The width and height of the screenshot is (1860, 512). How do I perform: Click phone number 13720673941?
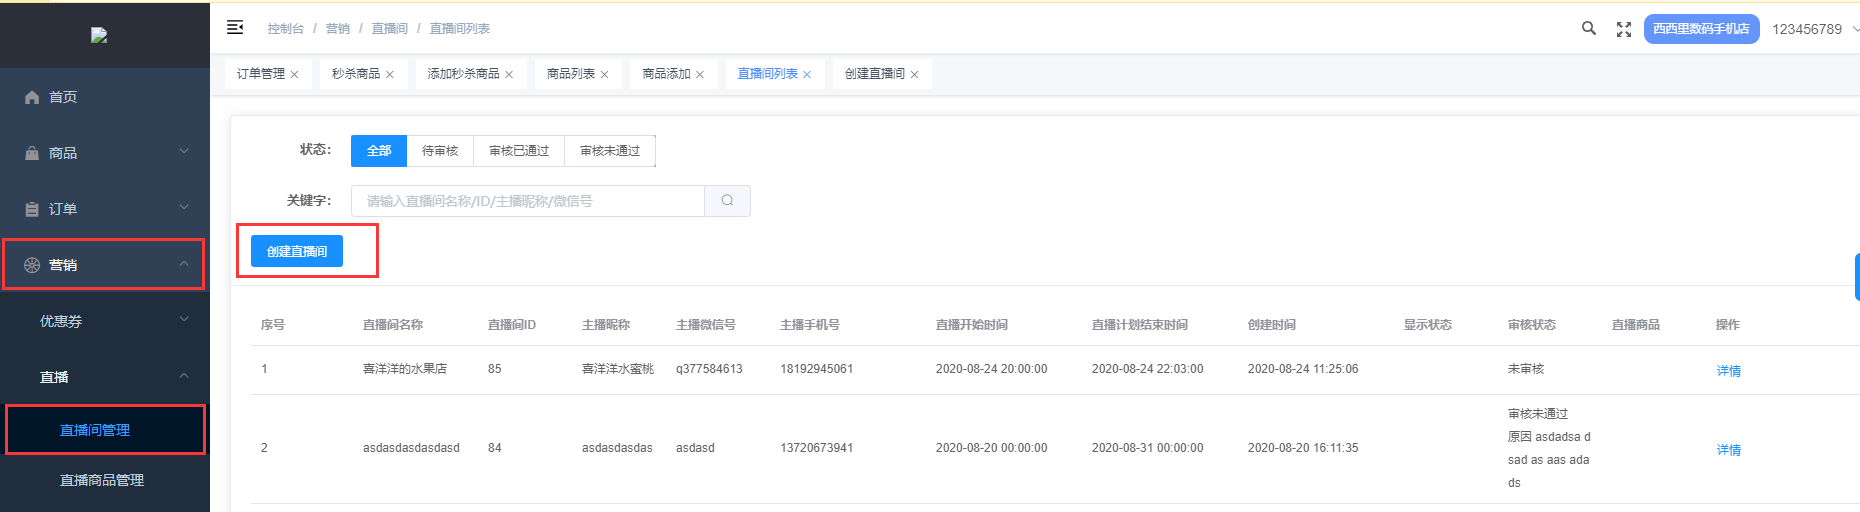click(x=817, y=448)
